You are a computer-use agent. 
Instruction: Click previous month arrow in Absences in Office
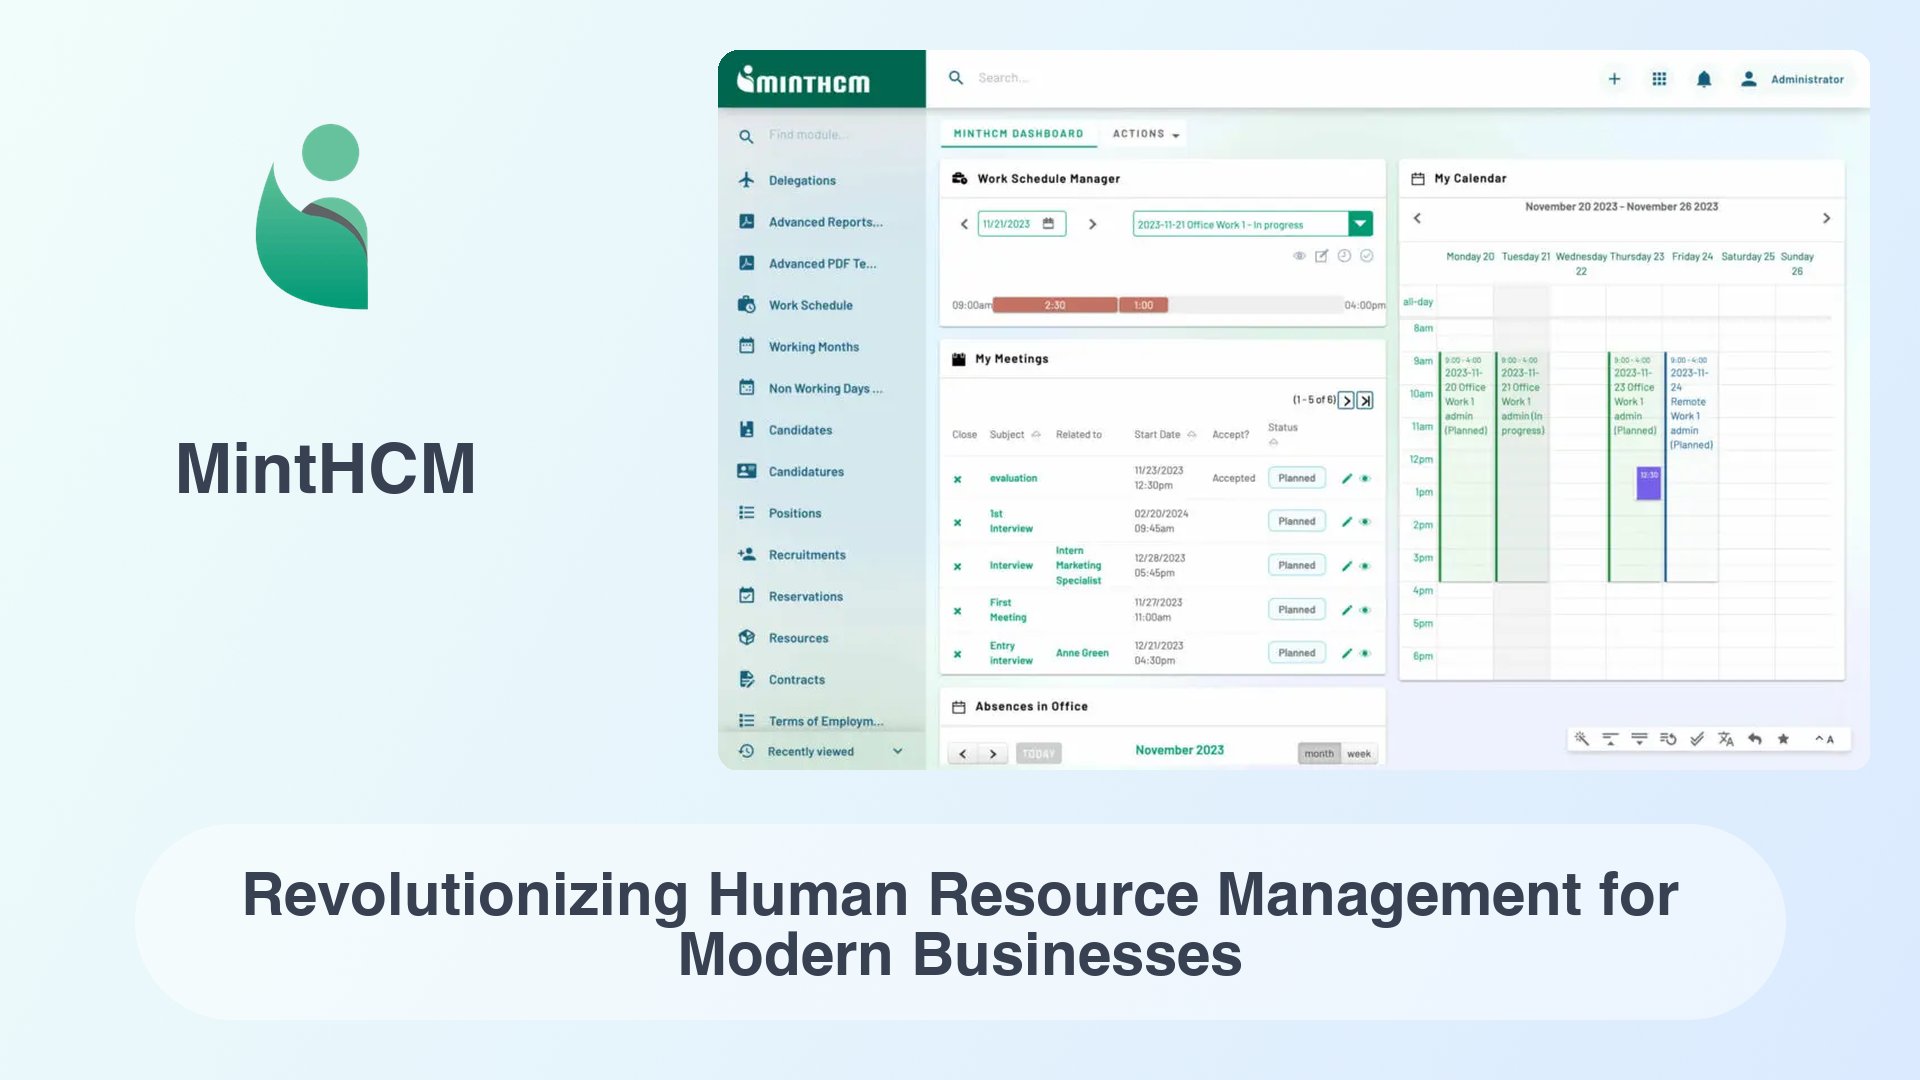tap(962, 754)
